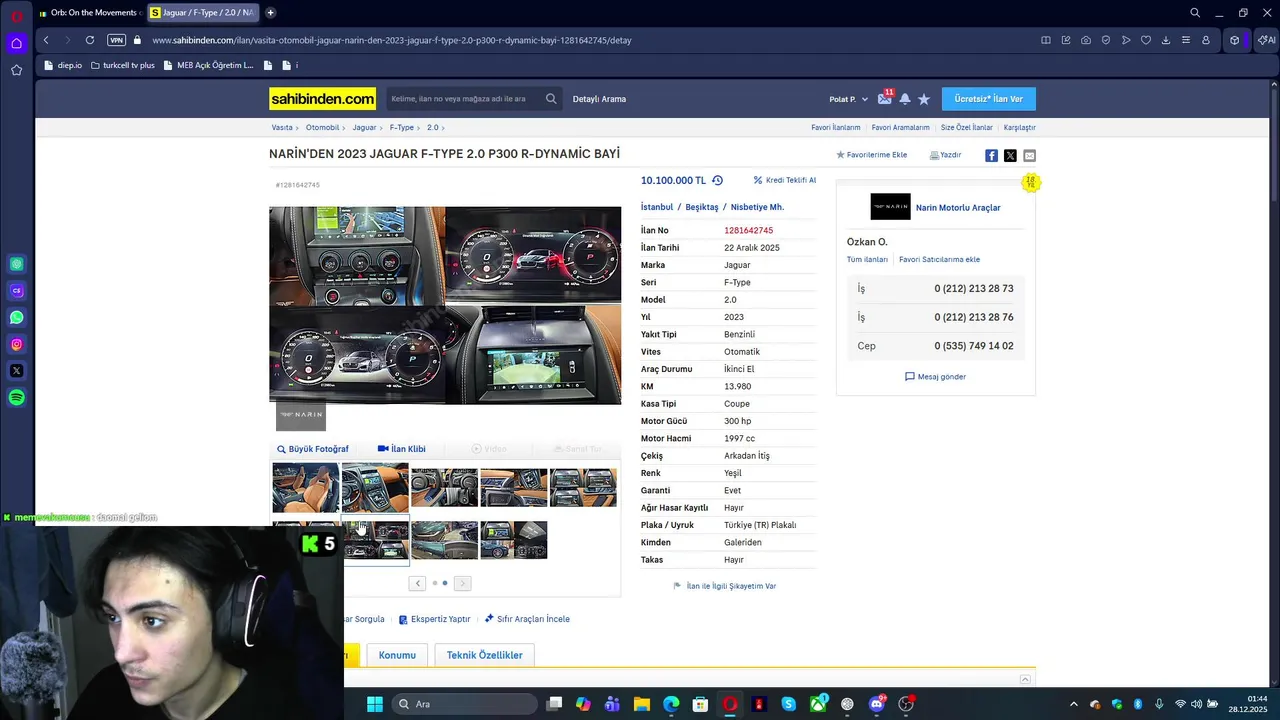Open Microsoft Edge from the taskbar
Viewport: 1280px width, 720px height.
tap(671, 704)
